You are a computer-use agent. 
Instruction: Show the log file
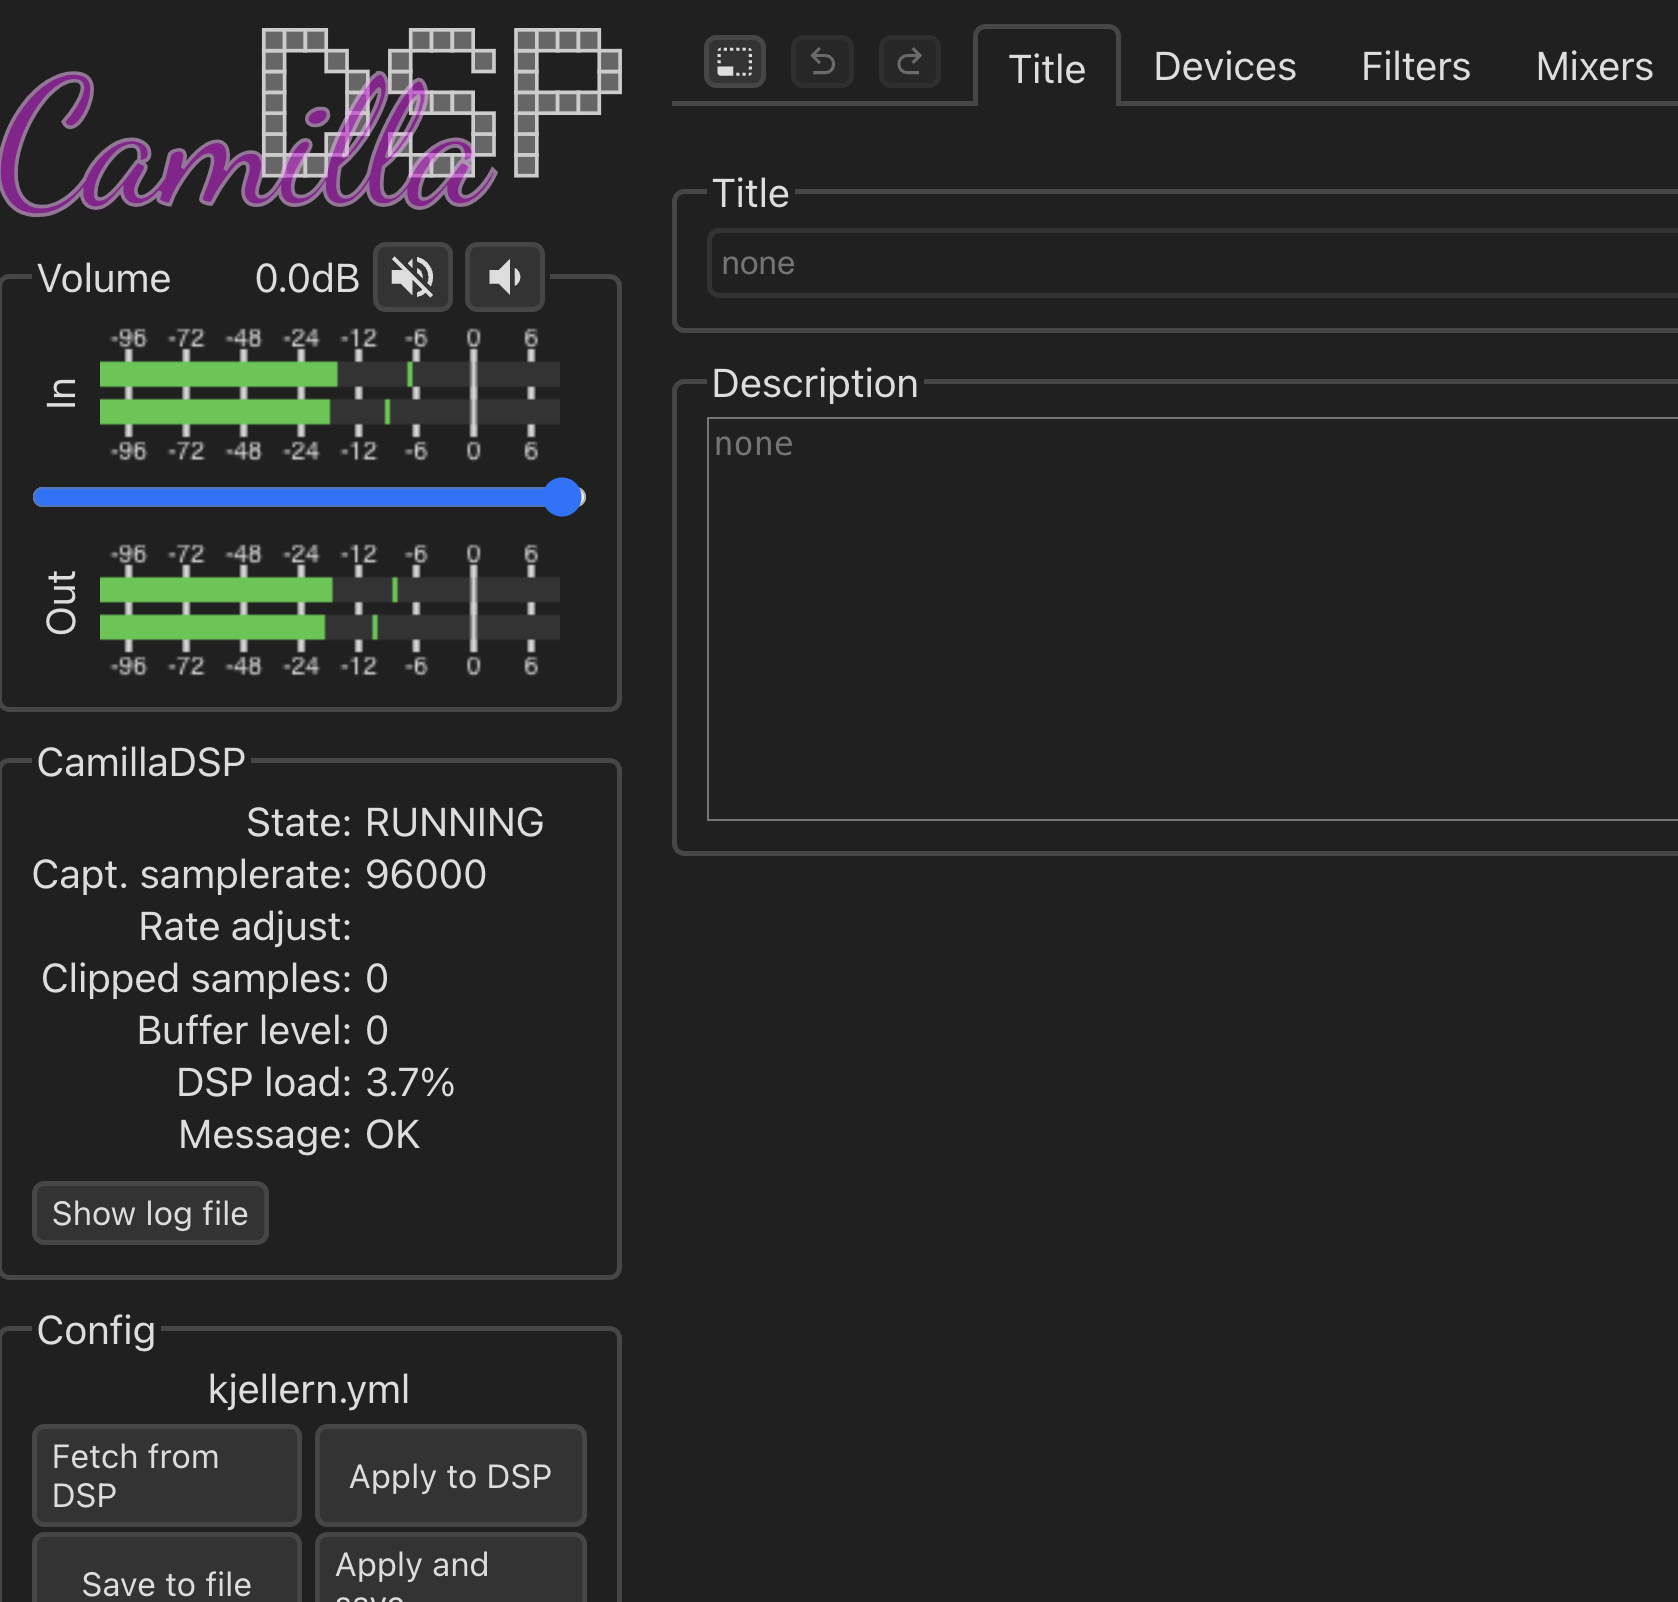point(150,1213)
